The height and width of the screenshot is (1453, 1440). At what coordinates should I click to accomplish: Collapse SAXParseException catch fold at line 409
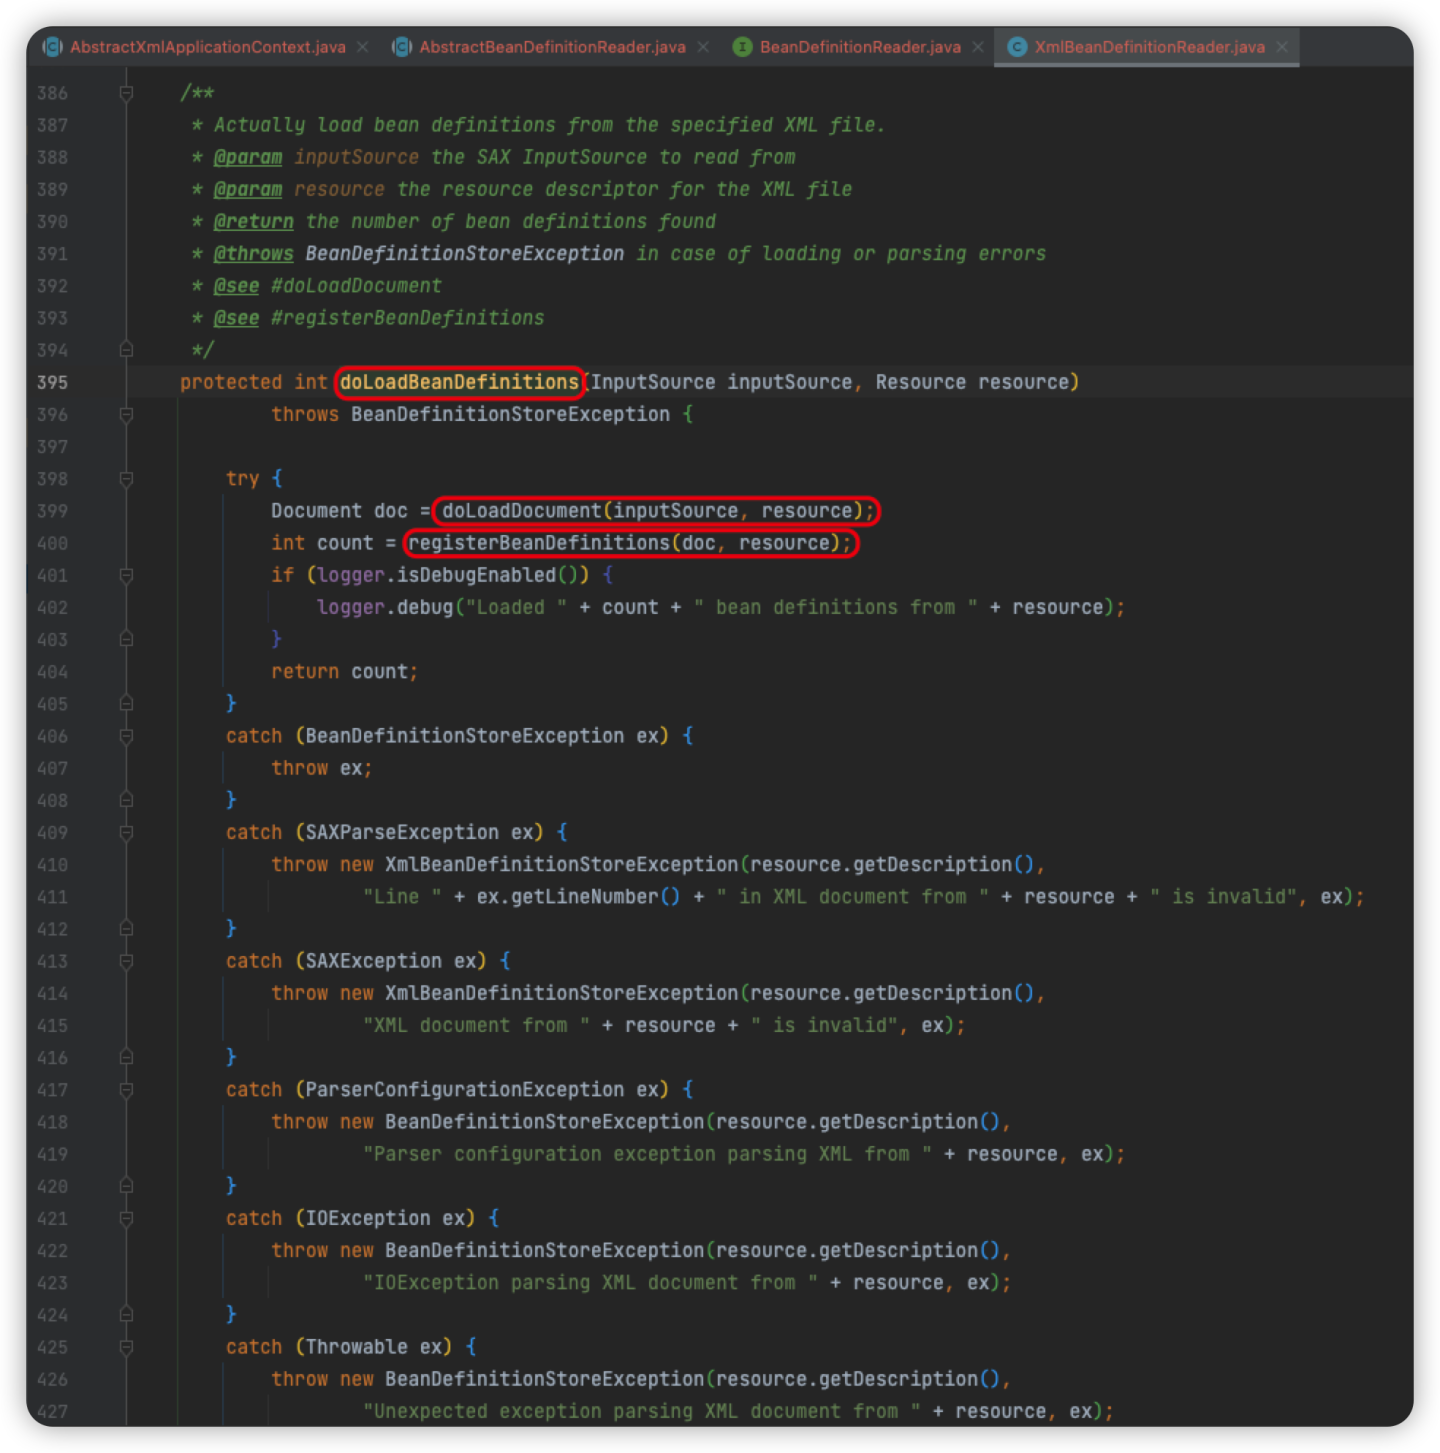126,832
